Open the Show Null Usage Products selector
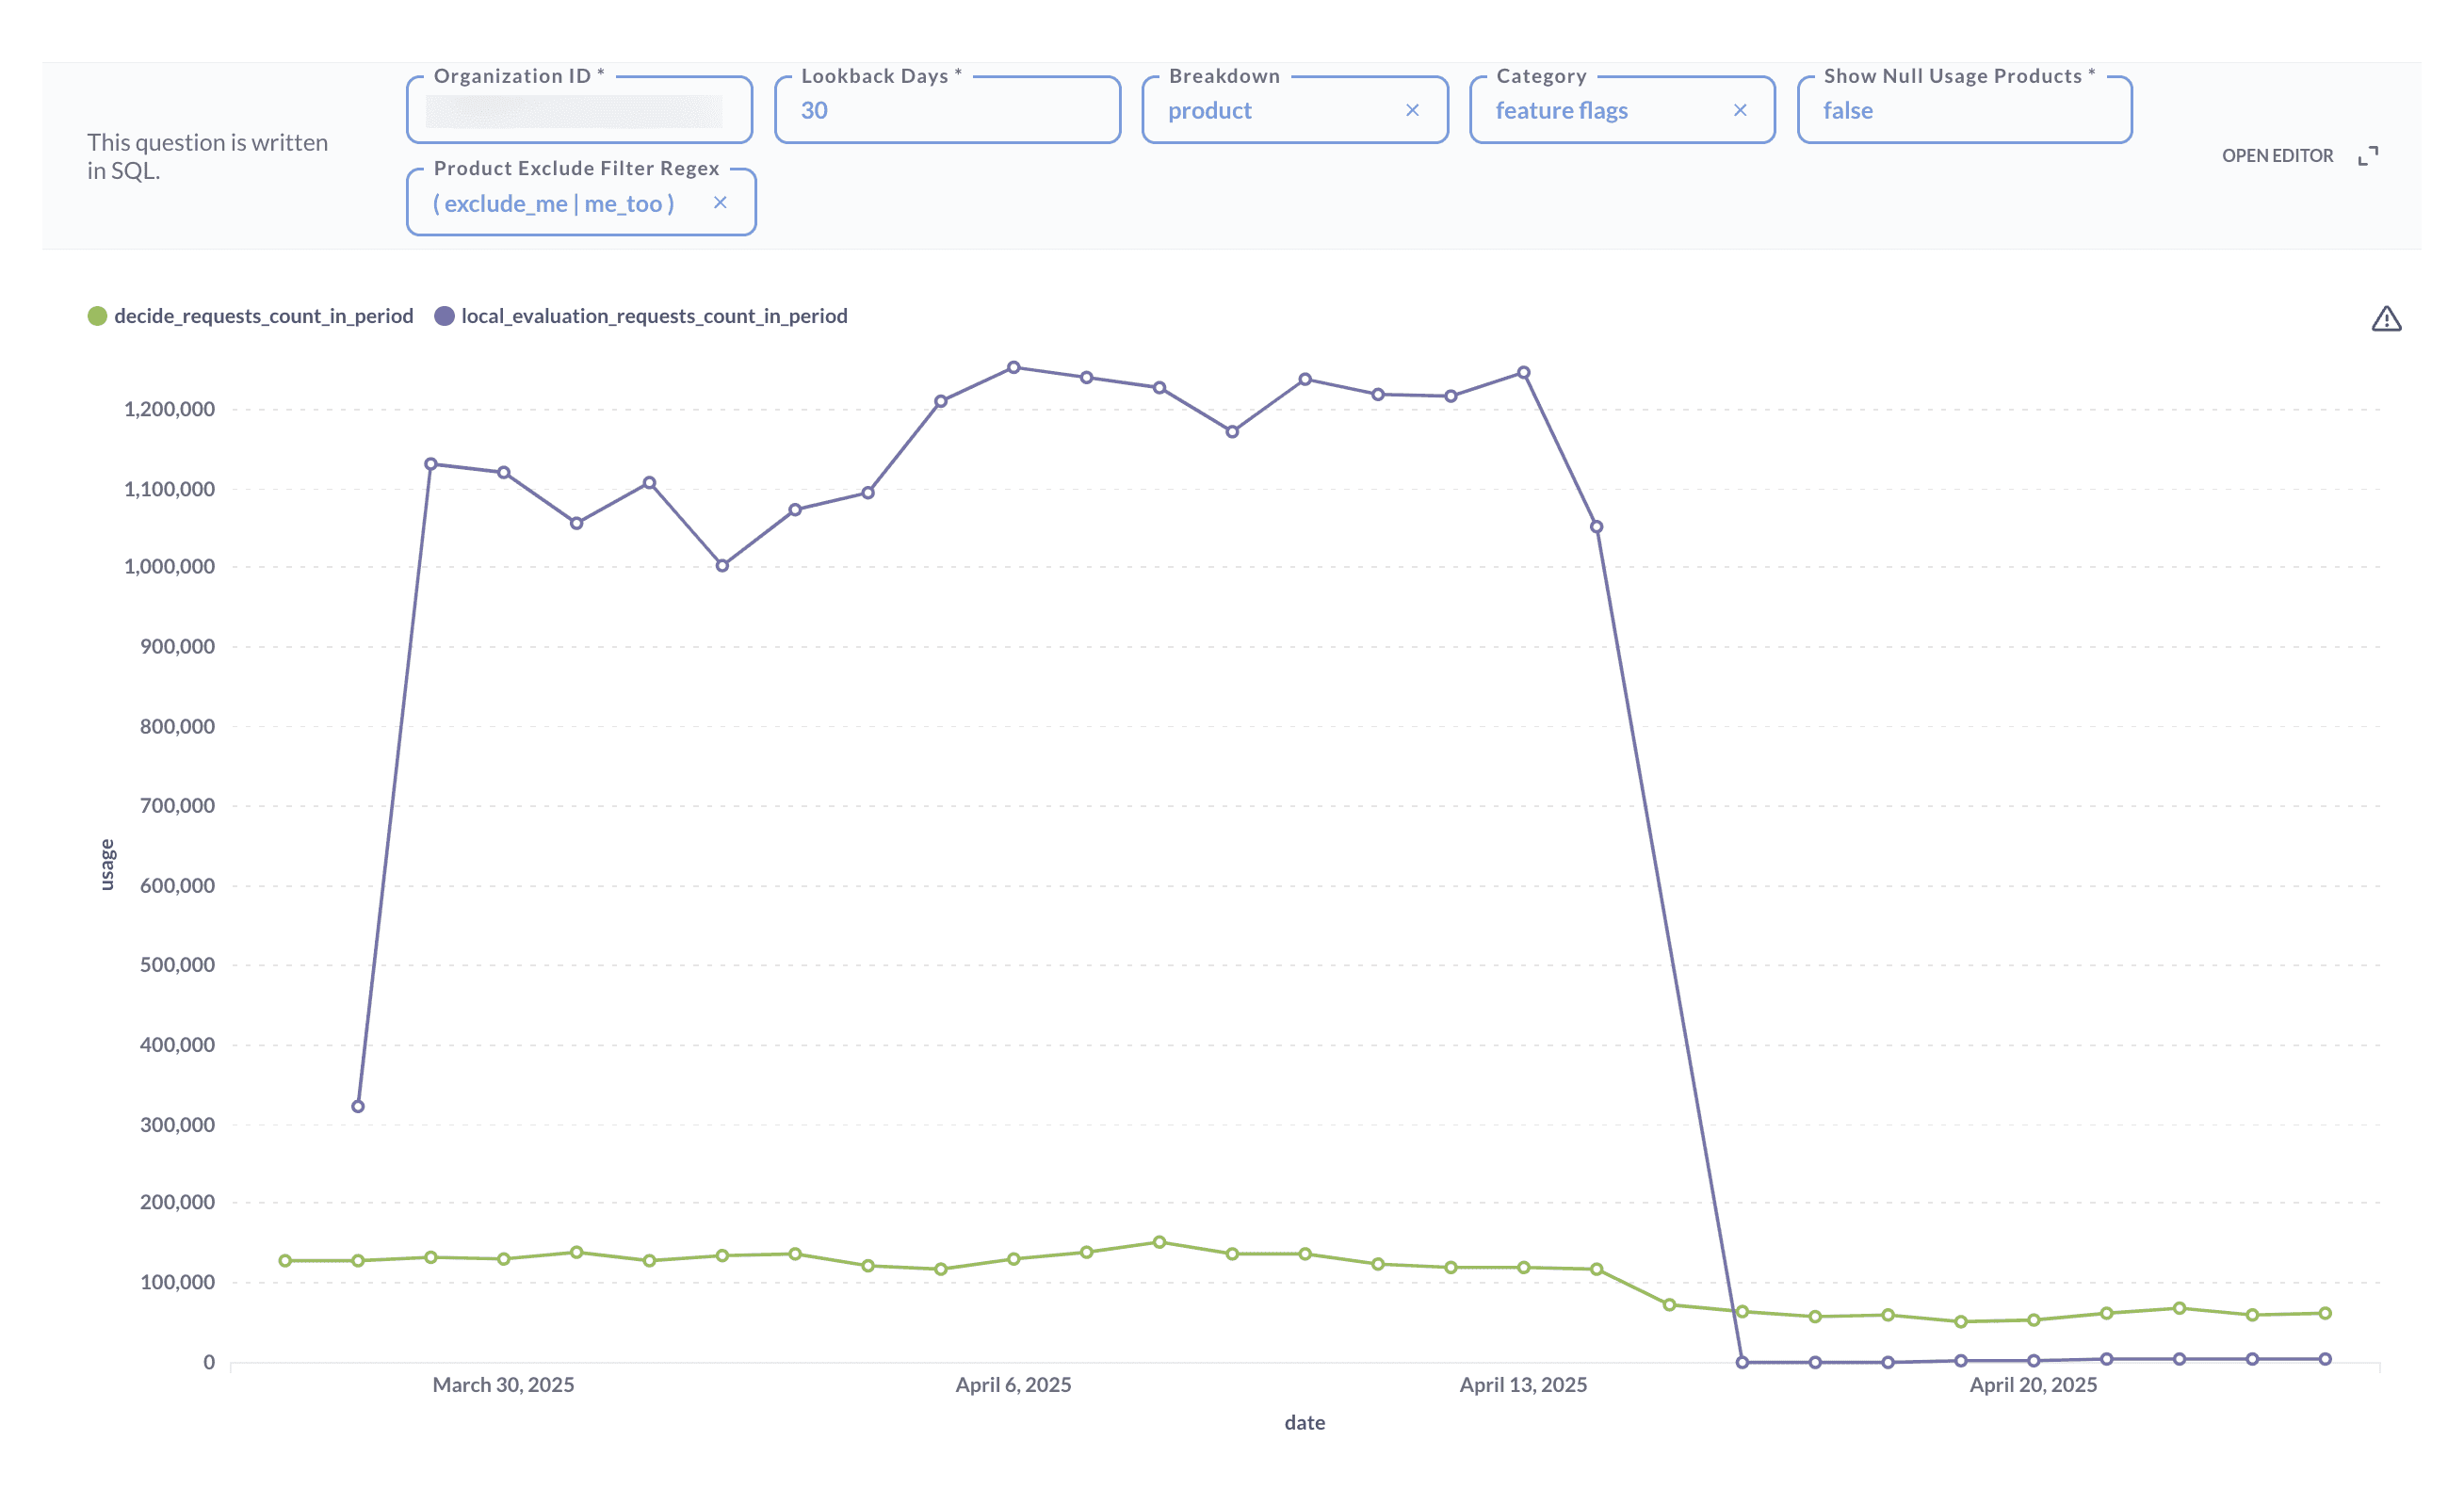Viewport: 2464px width, 1505px height. [1963, 111]
